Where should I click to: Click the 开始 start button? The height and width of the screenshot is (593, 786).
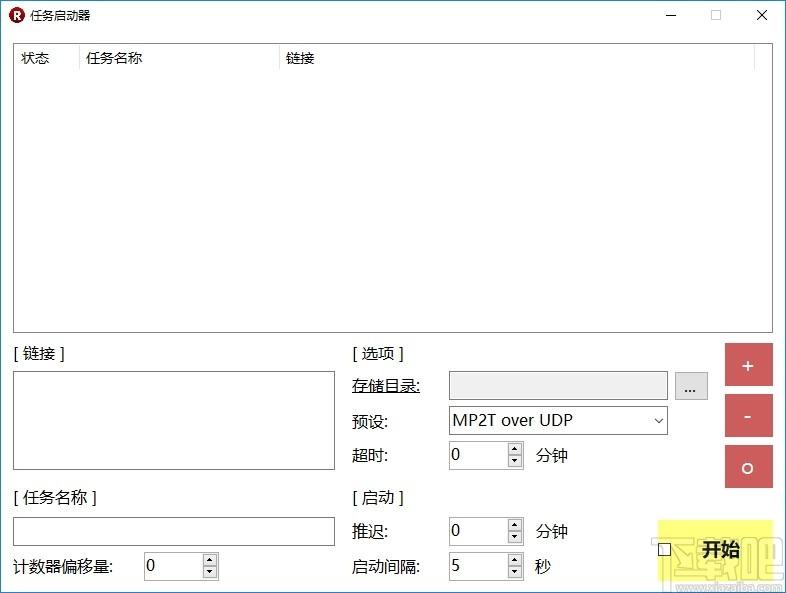click(x=720, y=549)
